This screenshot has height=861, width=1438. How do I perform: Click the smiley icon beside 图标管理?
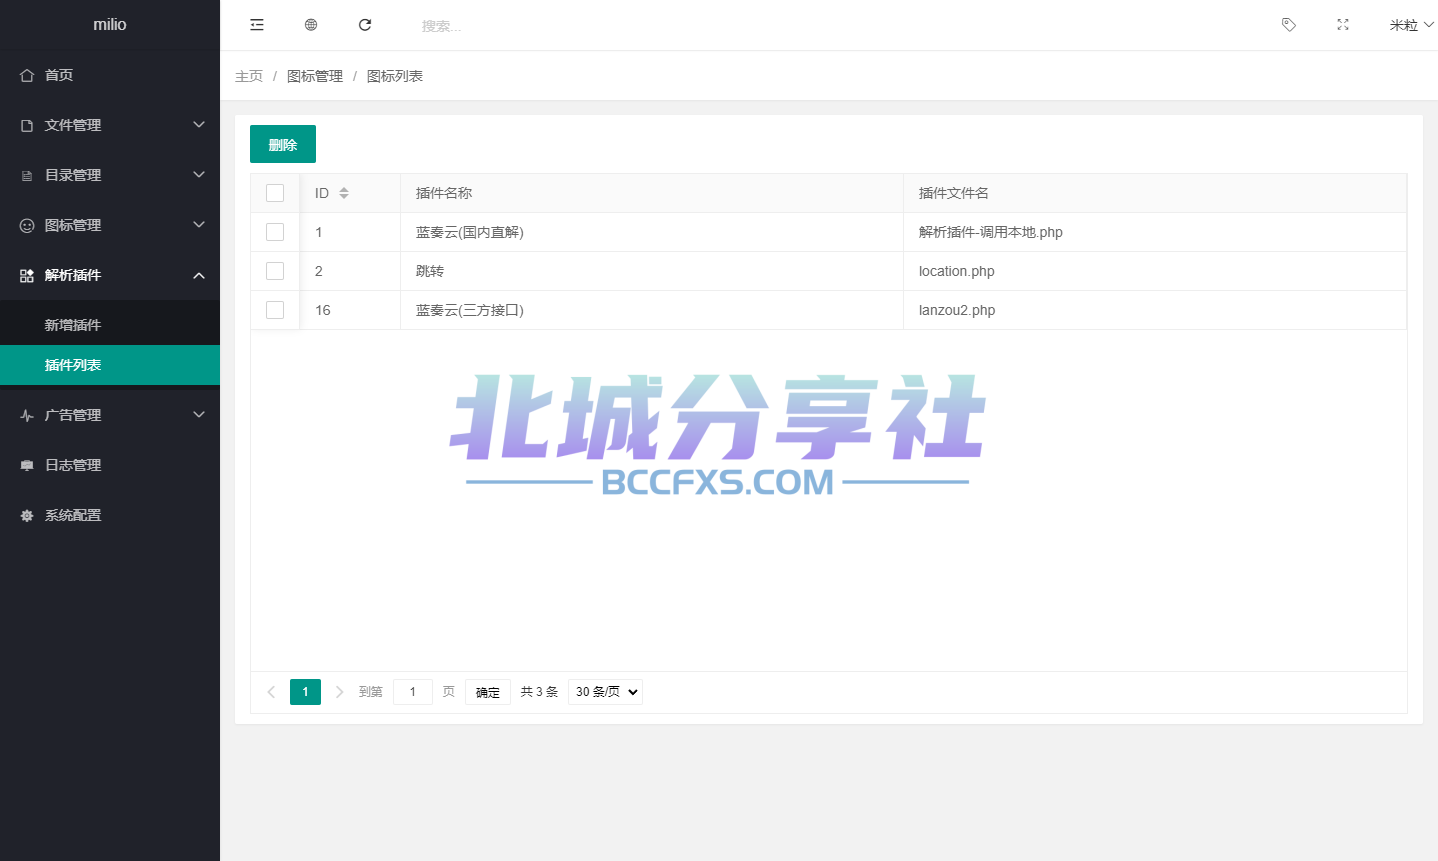coord(27,225)
